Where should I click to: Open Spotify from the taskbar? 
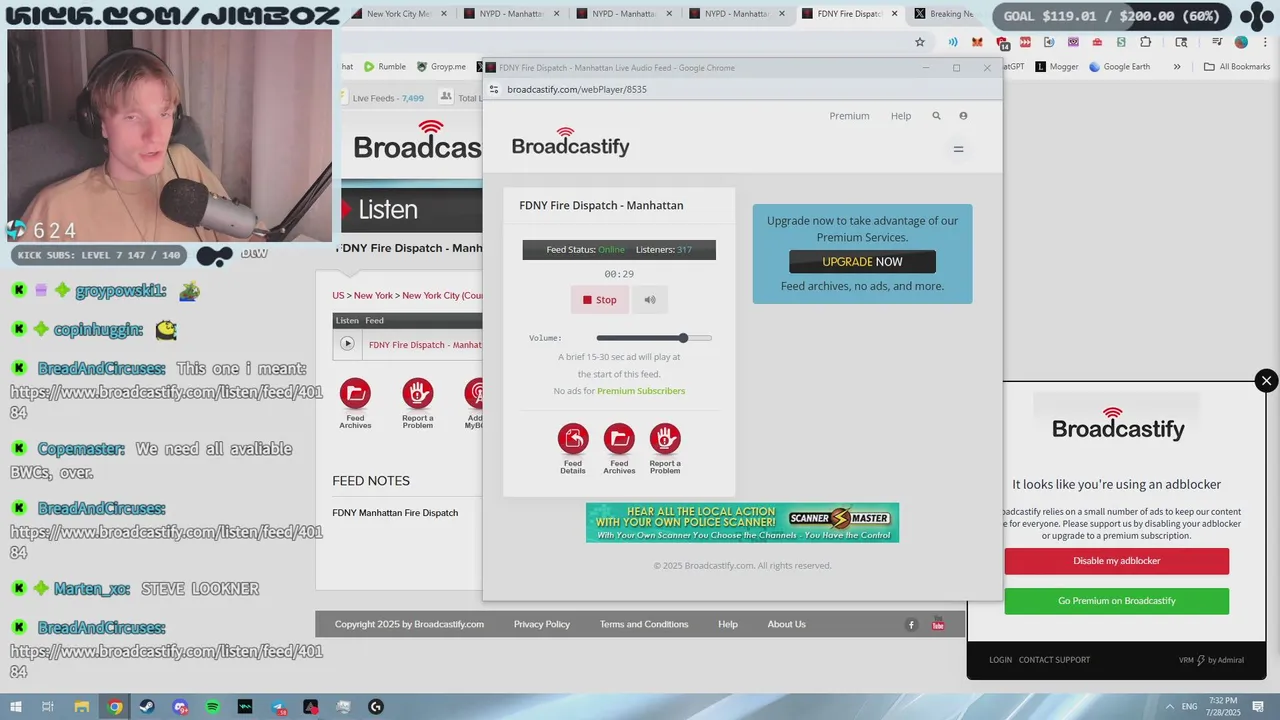coord(213,707)
